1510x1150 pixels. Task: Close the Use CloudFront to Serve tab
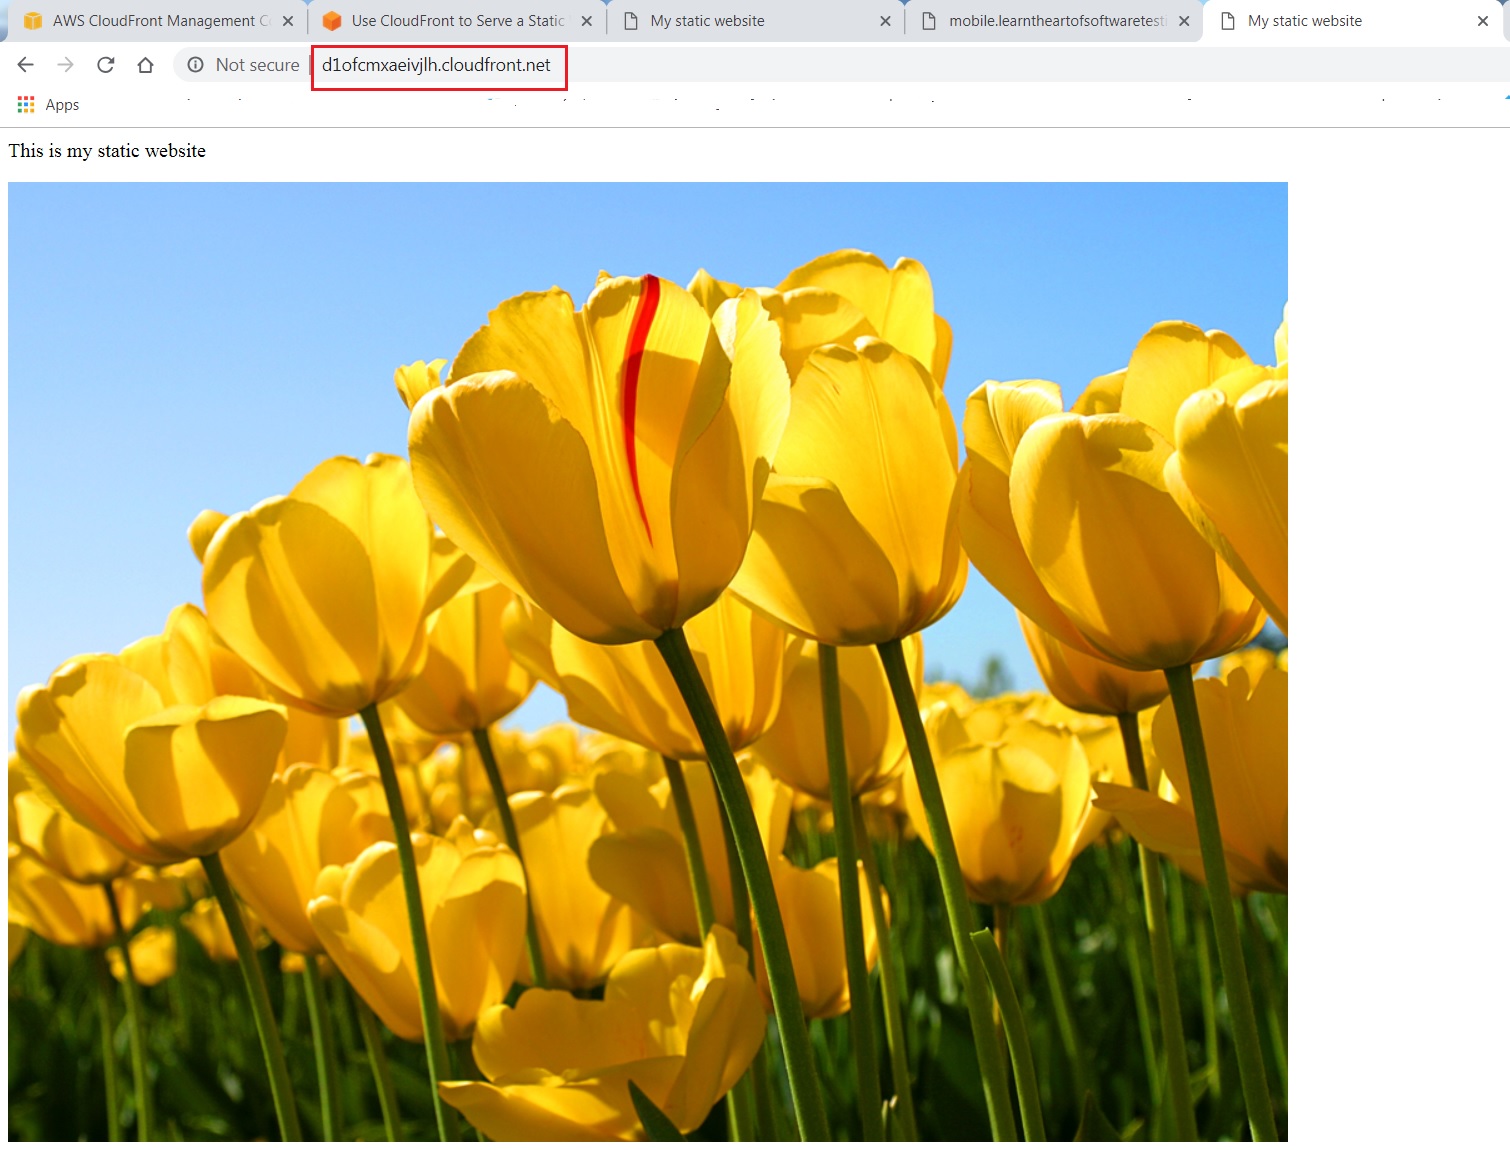point(586,21)
